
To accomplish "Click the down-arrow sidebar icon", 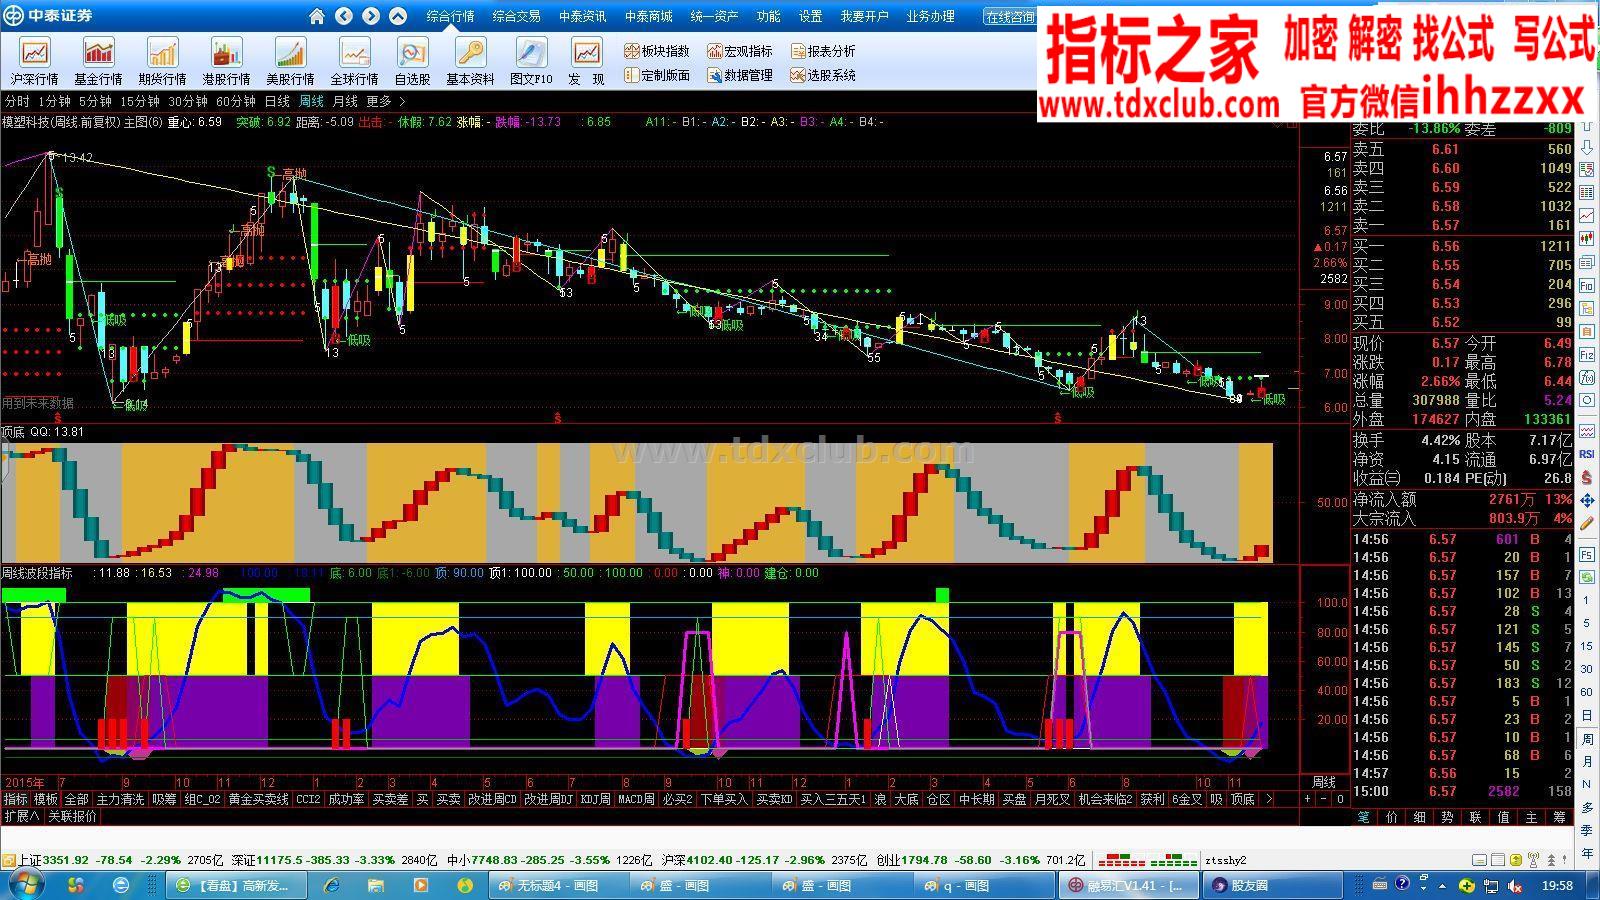I will click(1587, 148).
